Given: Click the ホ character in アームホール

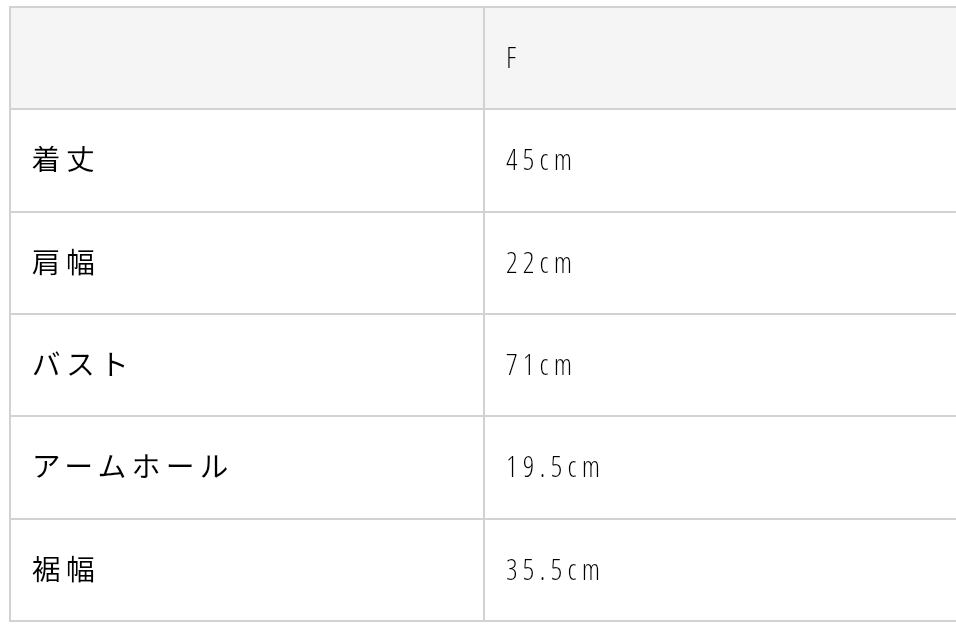Looking at the screenshot, I should tap(147, 467).
